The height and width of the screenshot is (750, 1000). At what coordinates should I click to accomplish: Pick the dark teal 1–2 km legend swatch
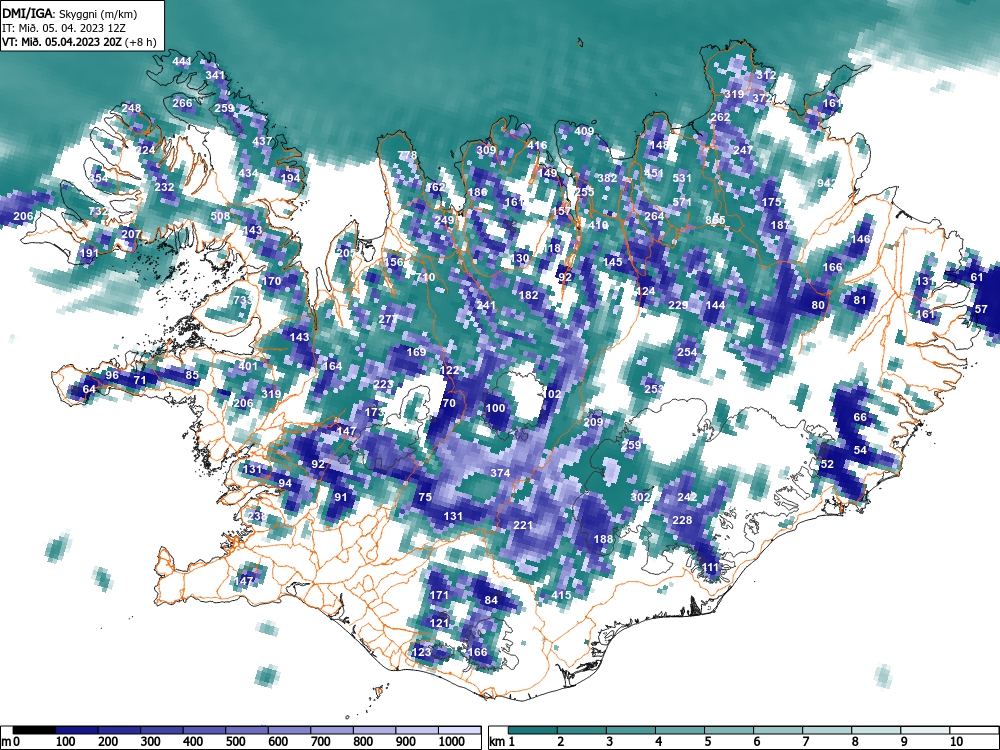pyautogui.click(x=533, y=730)
